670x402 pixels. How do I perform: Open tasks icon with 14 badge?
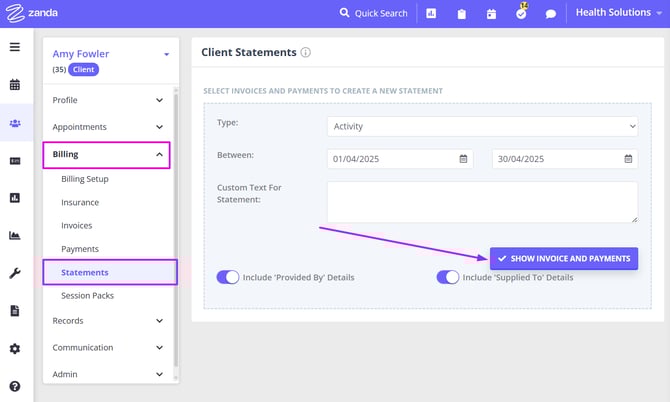[521, 14]
